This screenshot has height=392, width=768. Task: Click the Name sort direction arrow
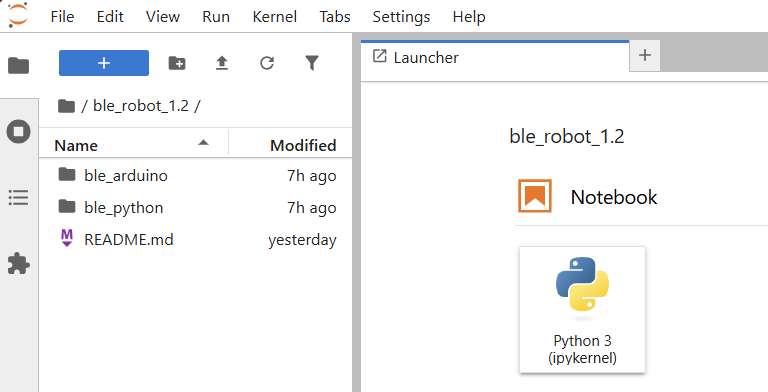point(203,143)
